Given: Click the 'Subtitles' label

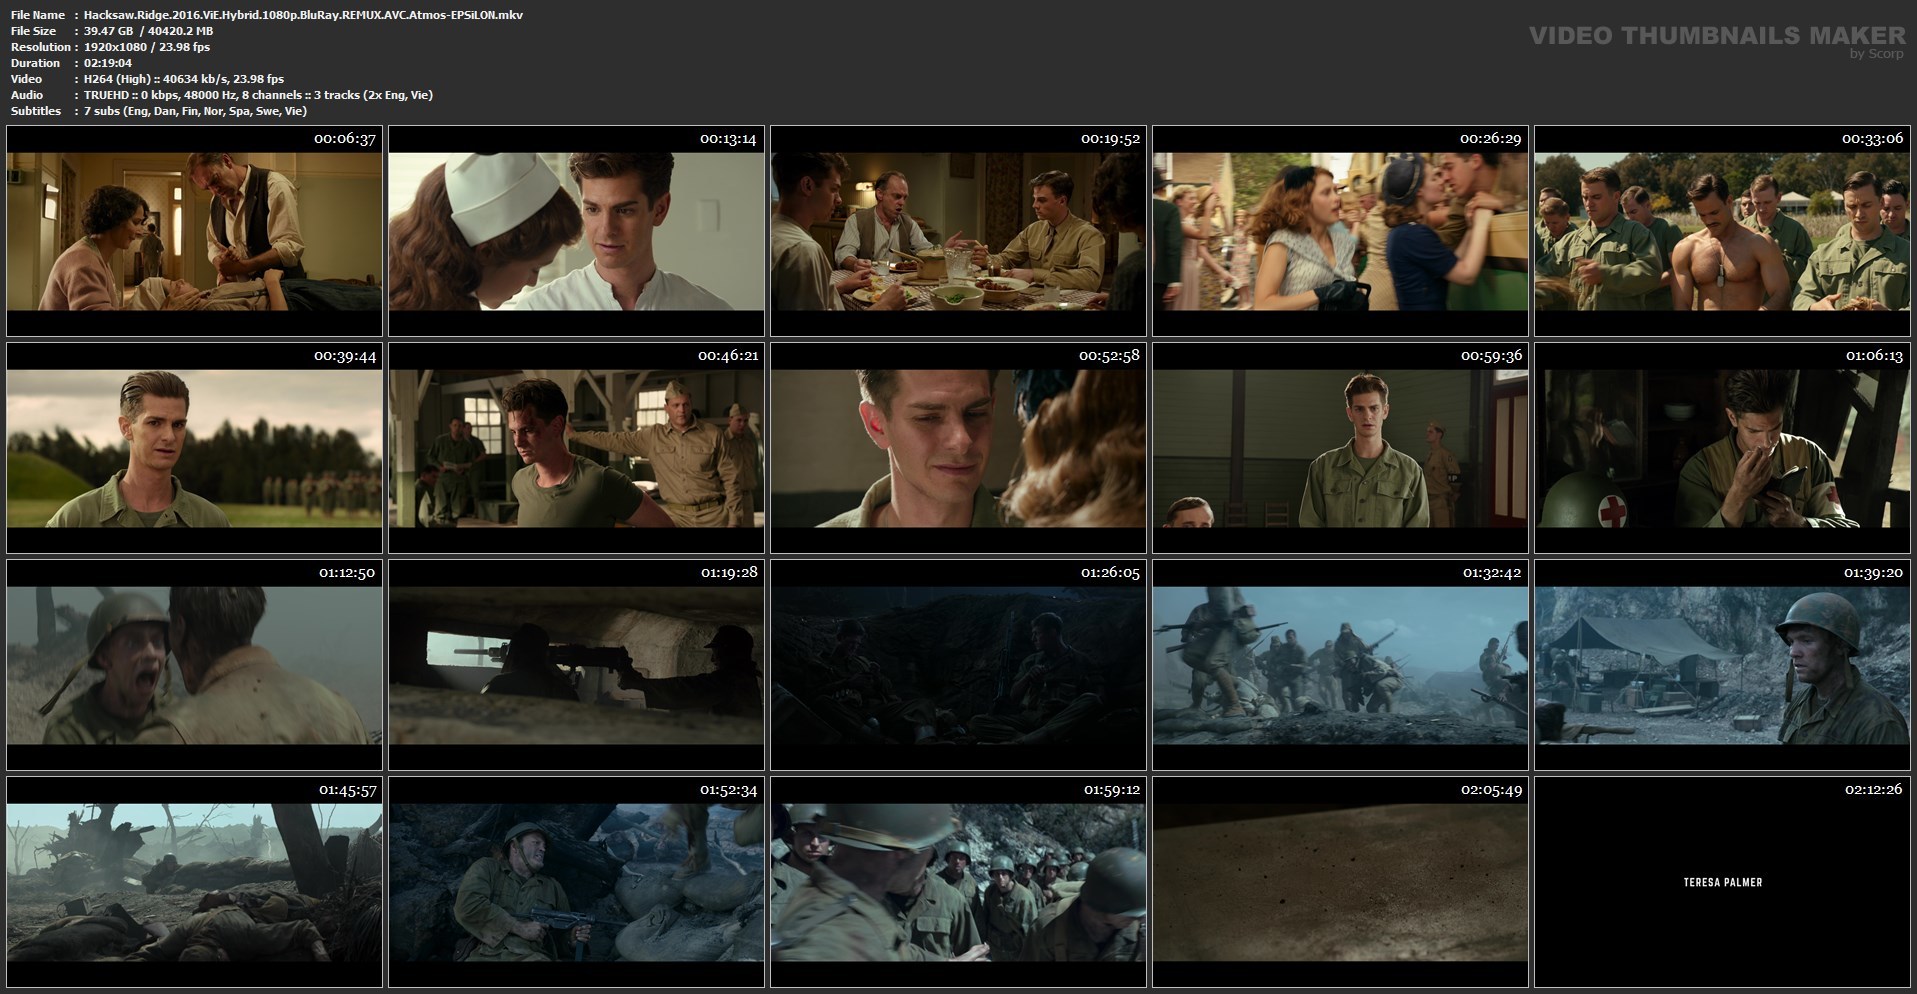Looking at the screenshot, I should (x=36, y=111).
